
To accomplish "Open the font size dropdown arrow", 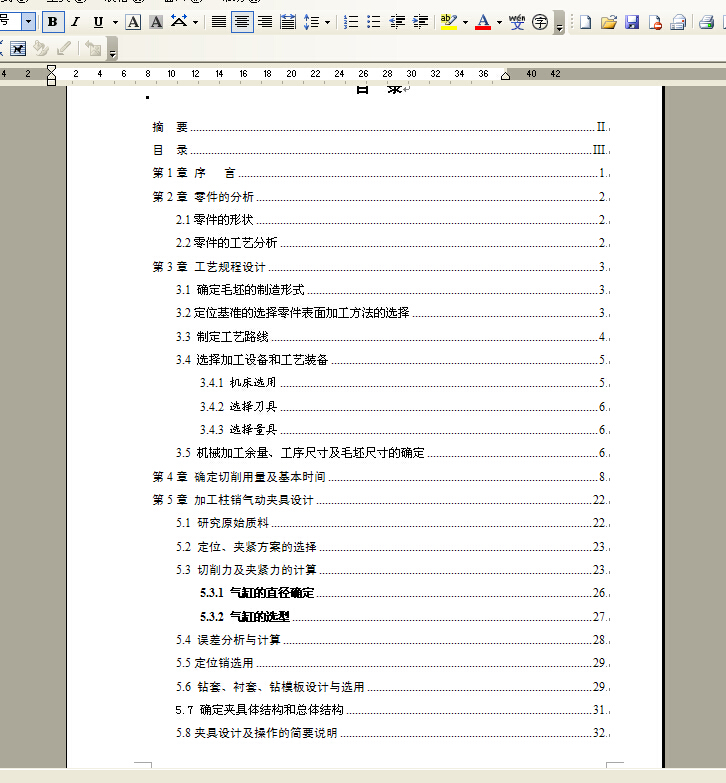I will tap(28, 21).
